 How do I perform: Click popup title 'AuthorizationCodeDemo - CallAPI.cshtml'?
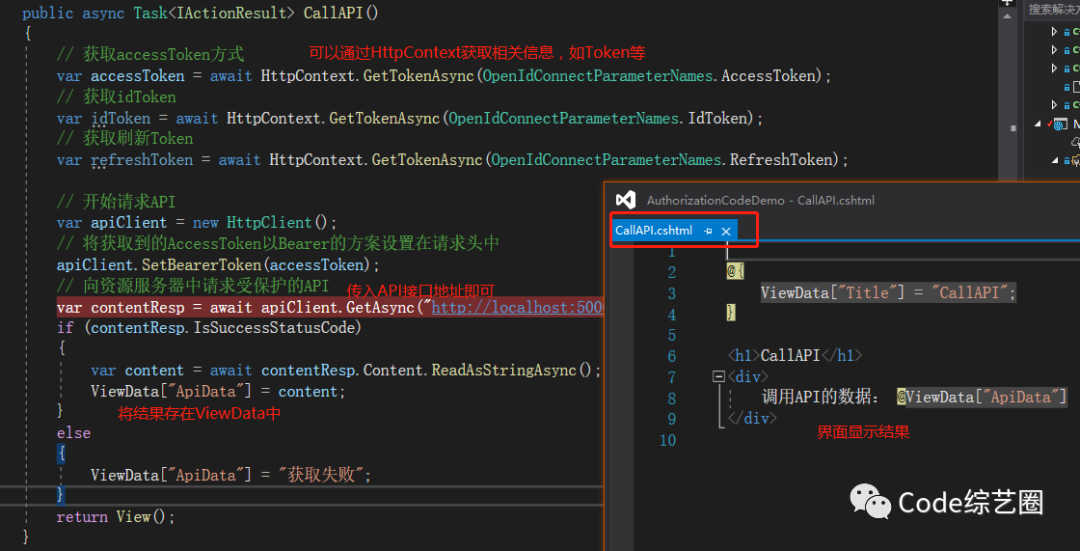(x=760, y=200)
